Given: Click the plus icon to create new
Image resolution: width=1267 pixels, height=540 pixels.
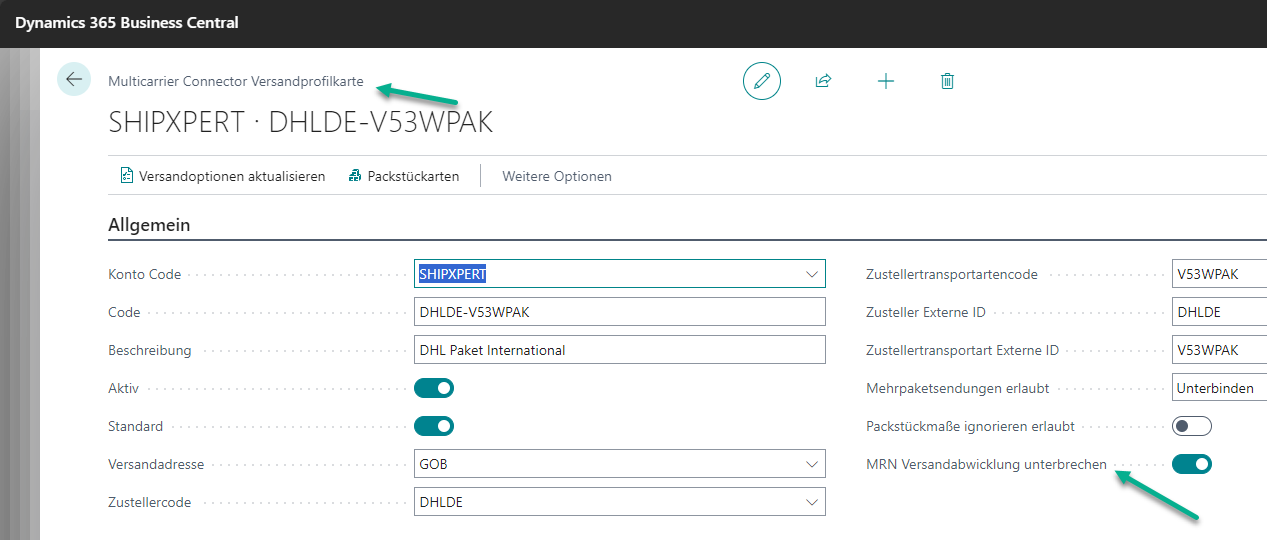Looking at the screenshot, I should pos(885,81).
